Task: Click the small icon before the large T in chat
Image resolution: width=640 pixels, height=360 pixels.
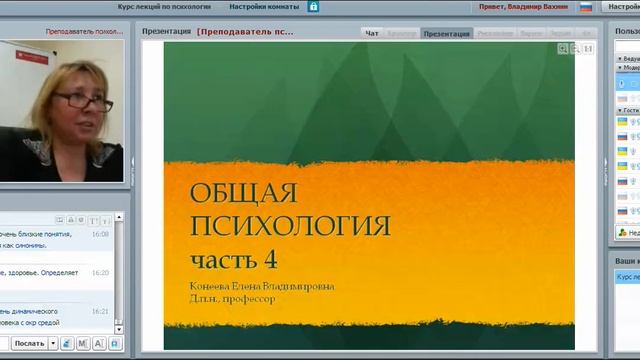Action: pyautogui.click(x=81, y=220)
